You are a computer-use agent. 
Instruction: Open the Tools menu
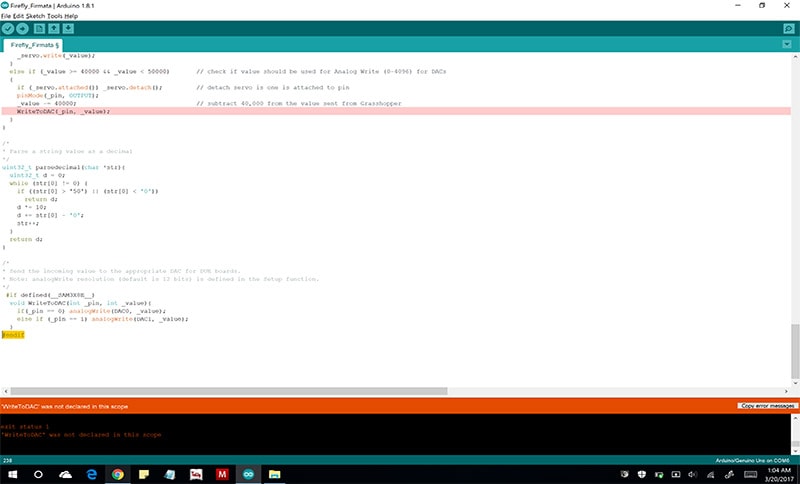point(55,16)
